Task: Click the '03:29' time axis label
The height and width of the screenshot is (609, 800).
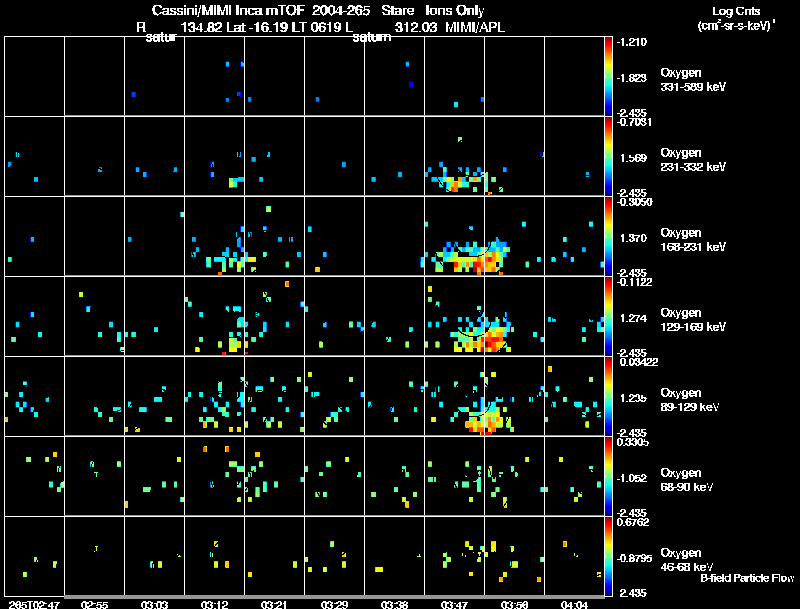Action: [334, 605]
